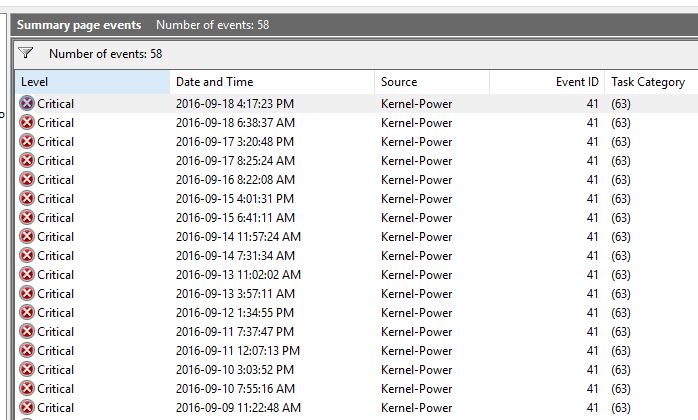698x420 pixels.
Task: Click critical icon for 2016-09-10 7:55:16 AM event
Action: click(27, 388)
